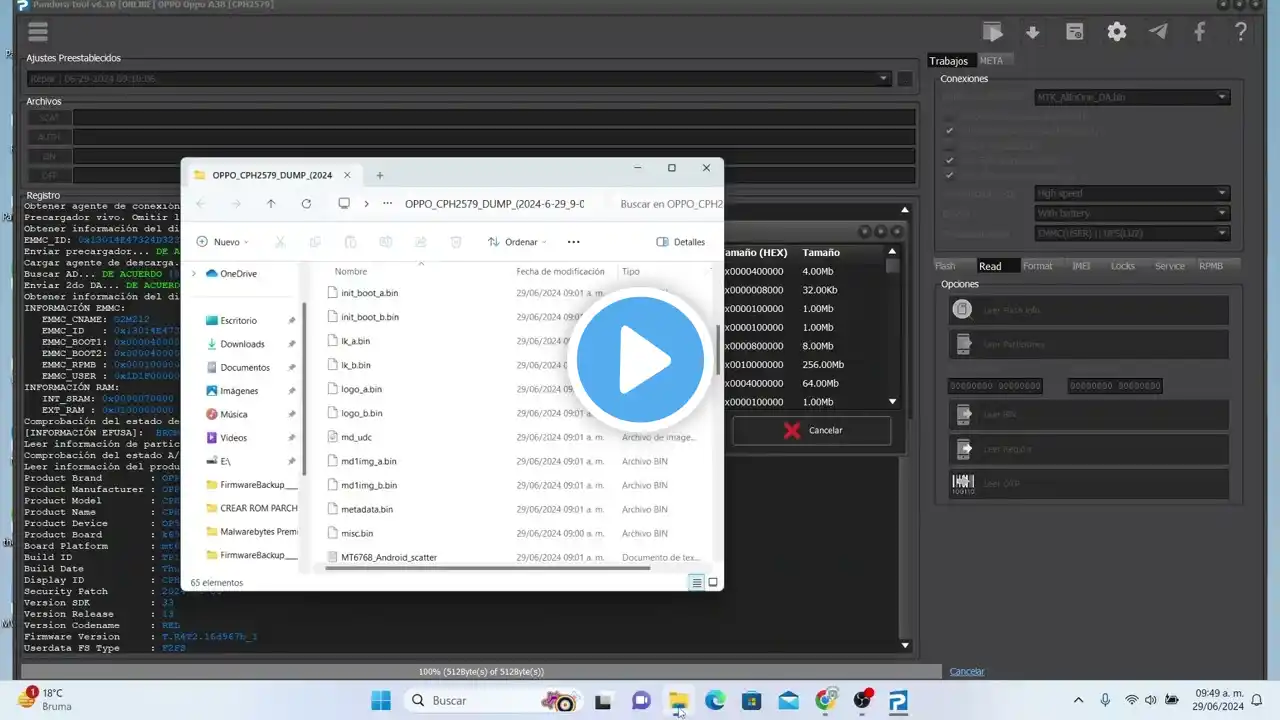Open the With battery dropdown
This screenshot has height=720, width=1280.
tap(1132, 213)
